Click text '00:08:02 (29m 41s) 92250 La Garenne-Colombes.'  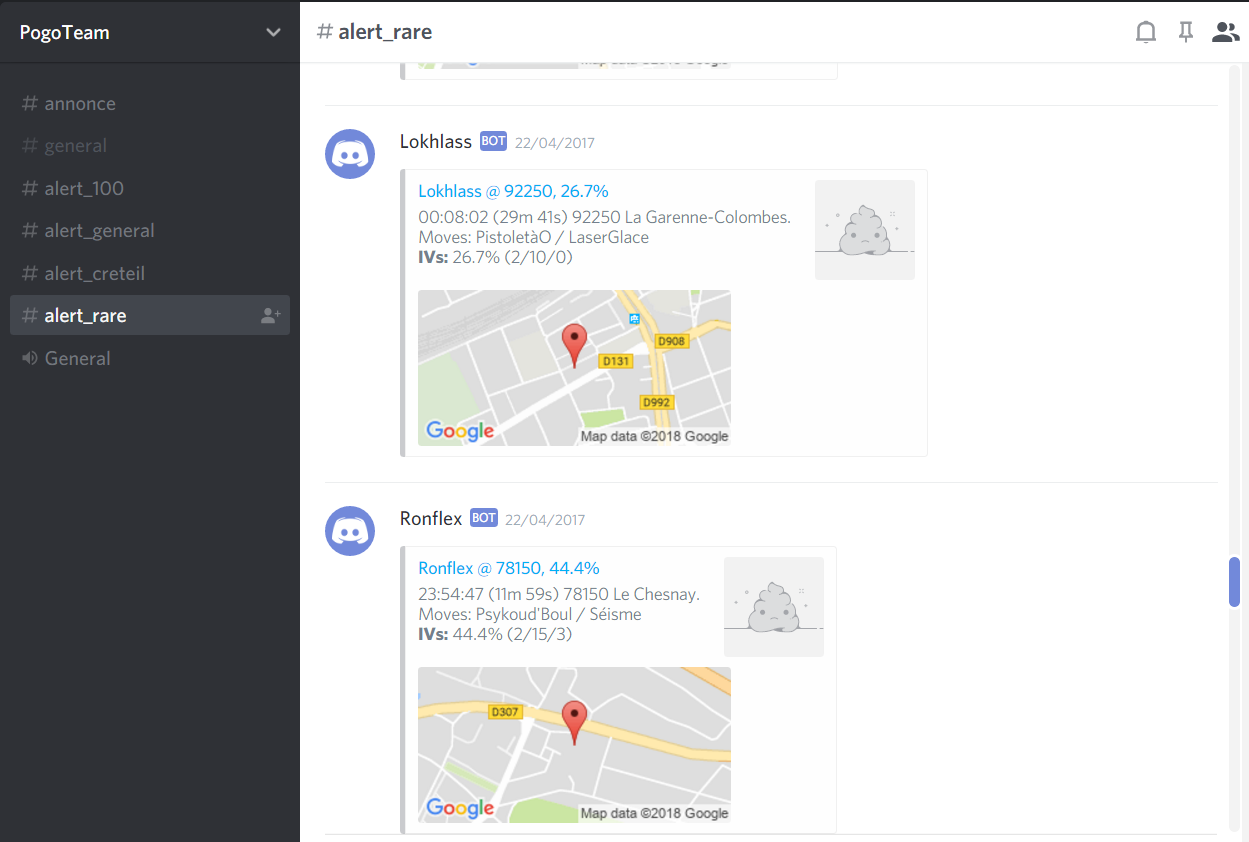pyautogui.click(x=604, y=217)
